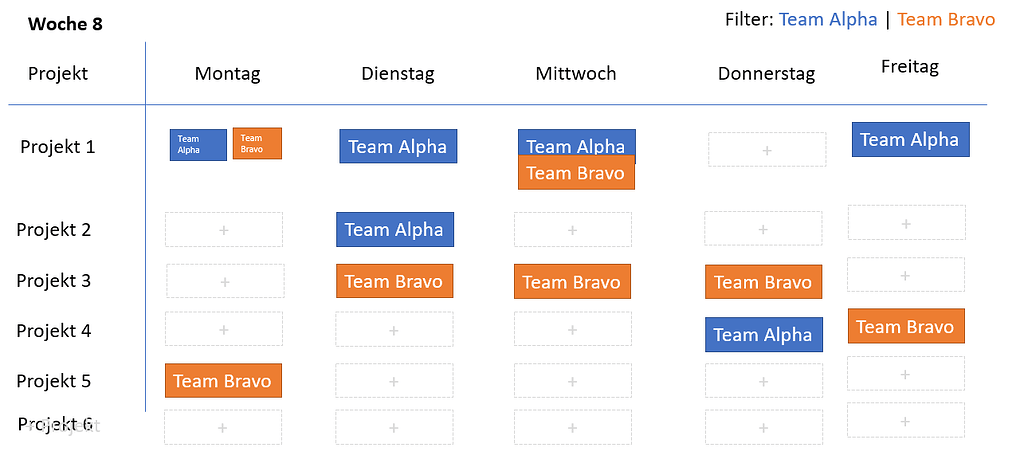This screenshot has height=466, width=1024.
Task: Select Team Bravo card in Projekt 1 Mittwoch
Action: 576,173
